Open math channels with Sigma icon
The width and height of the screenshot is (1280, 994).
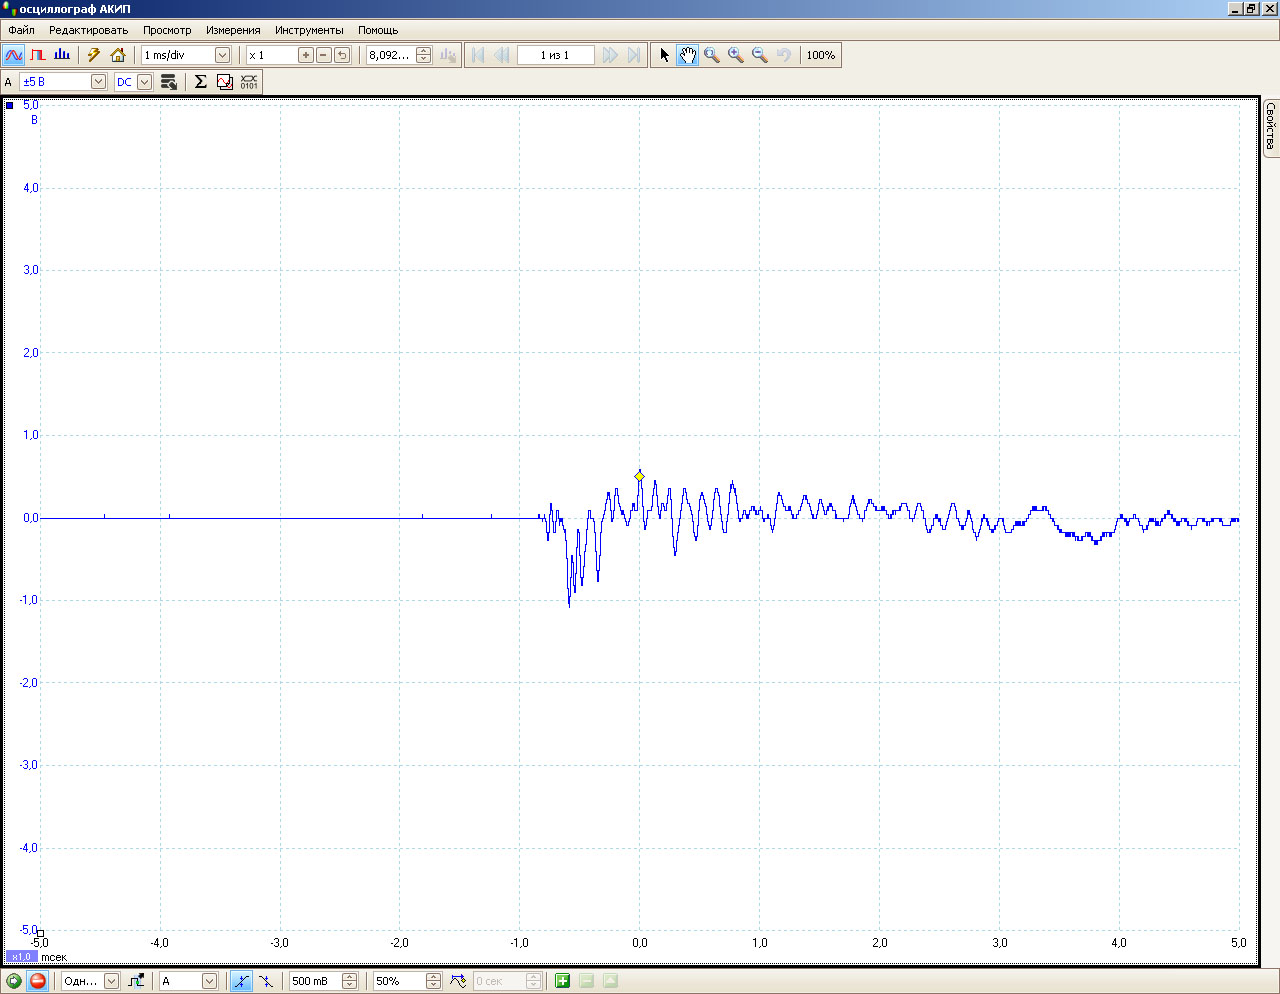click(200, 82)
